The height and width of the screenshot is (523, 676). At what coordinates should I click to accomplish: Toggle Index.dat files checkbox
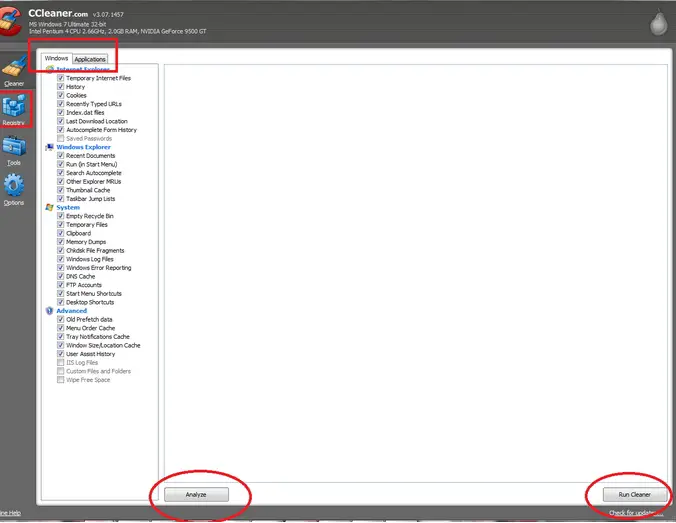pos(61,113)
